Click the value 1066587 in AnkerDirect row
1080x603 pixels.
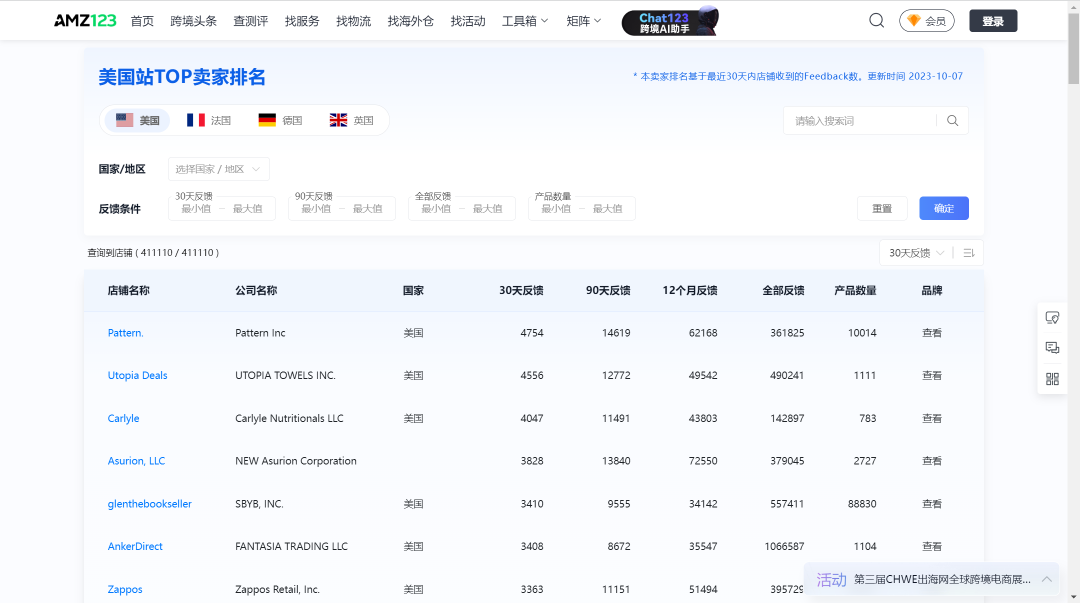tap(784, 546)
